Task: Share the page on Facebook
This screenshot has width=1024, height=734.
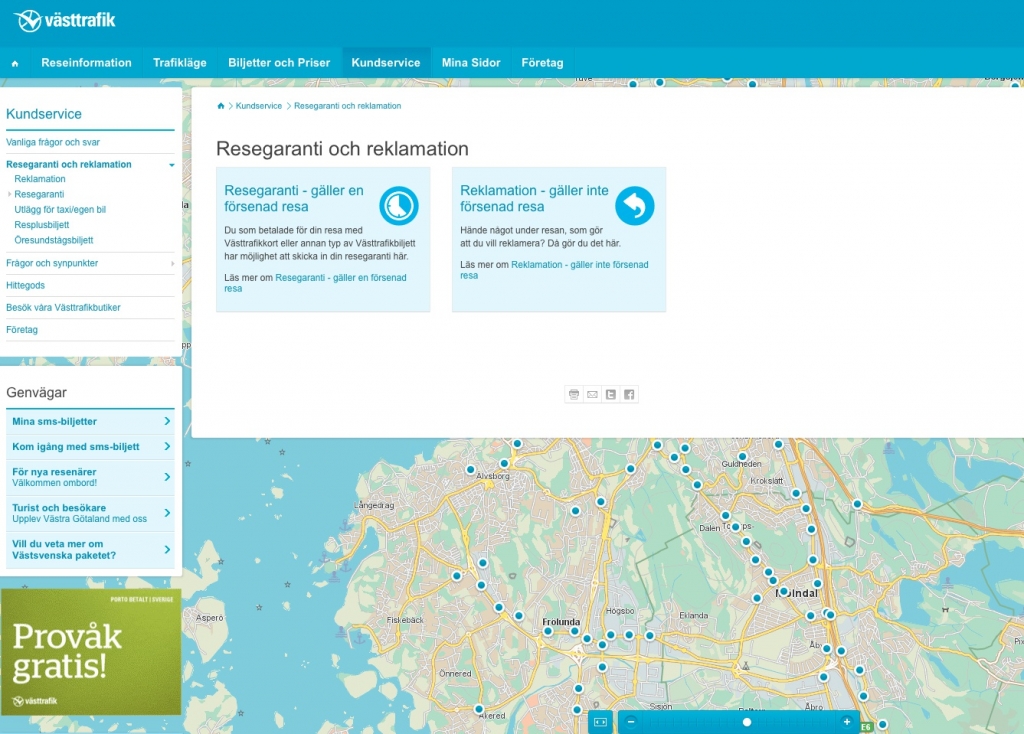Action: tap(629, 394)
